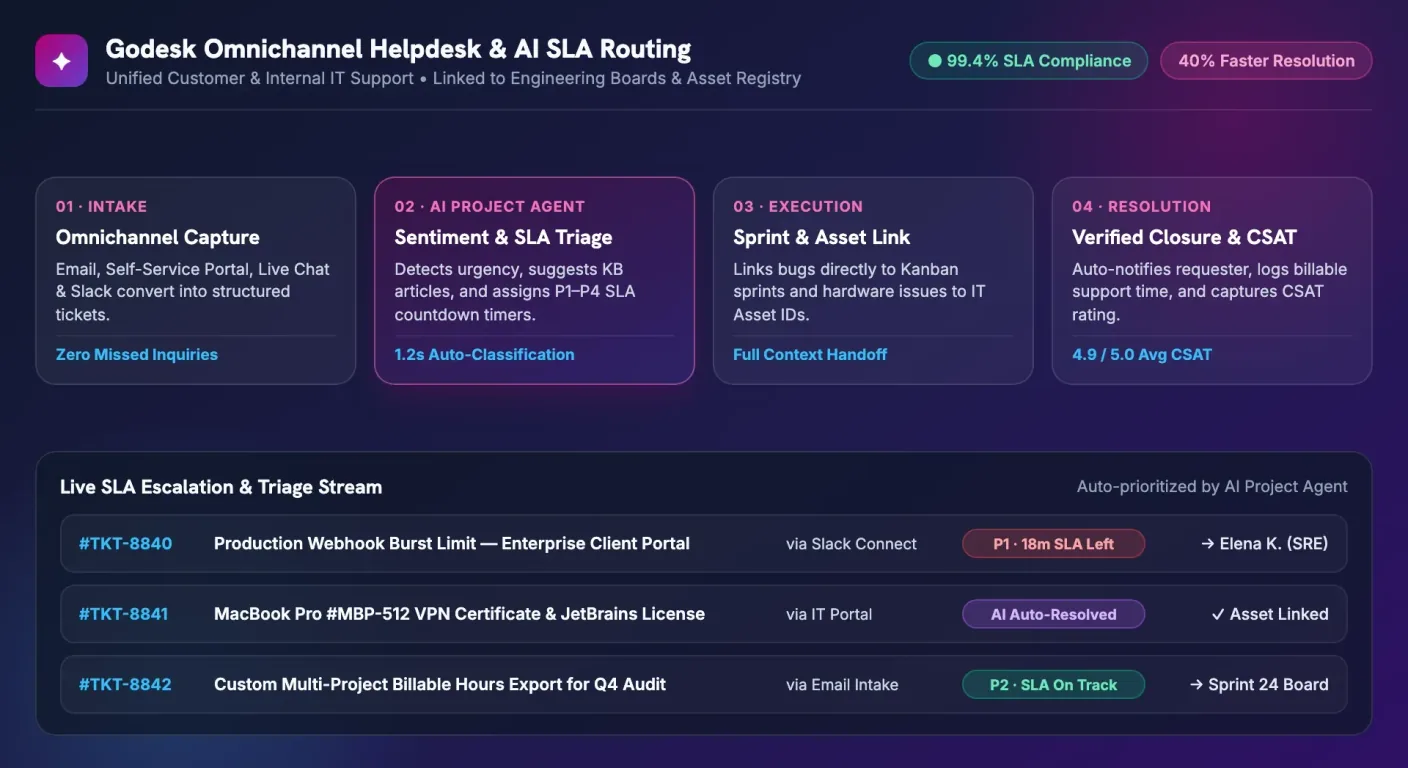Image resolution: width=1408 pixels, height=768 pixels.
Task: Click the P2 · SLA On Track badge
Action: tap(1054, 685)
